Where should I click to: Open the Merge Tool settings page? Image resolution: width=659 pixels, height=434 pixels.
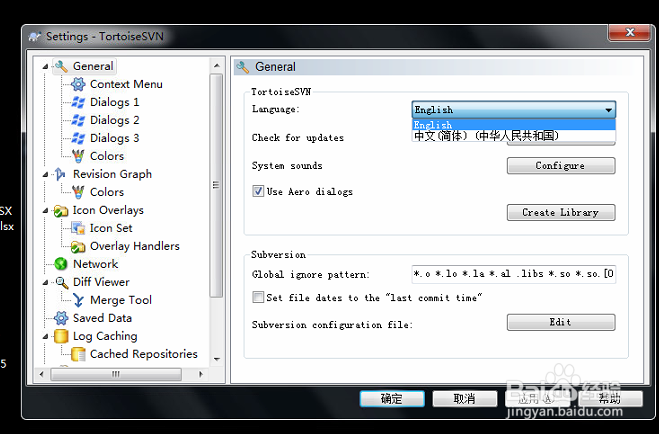121,300
